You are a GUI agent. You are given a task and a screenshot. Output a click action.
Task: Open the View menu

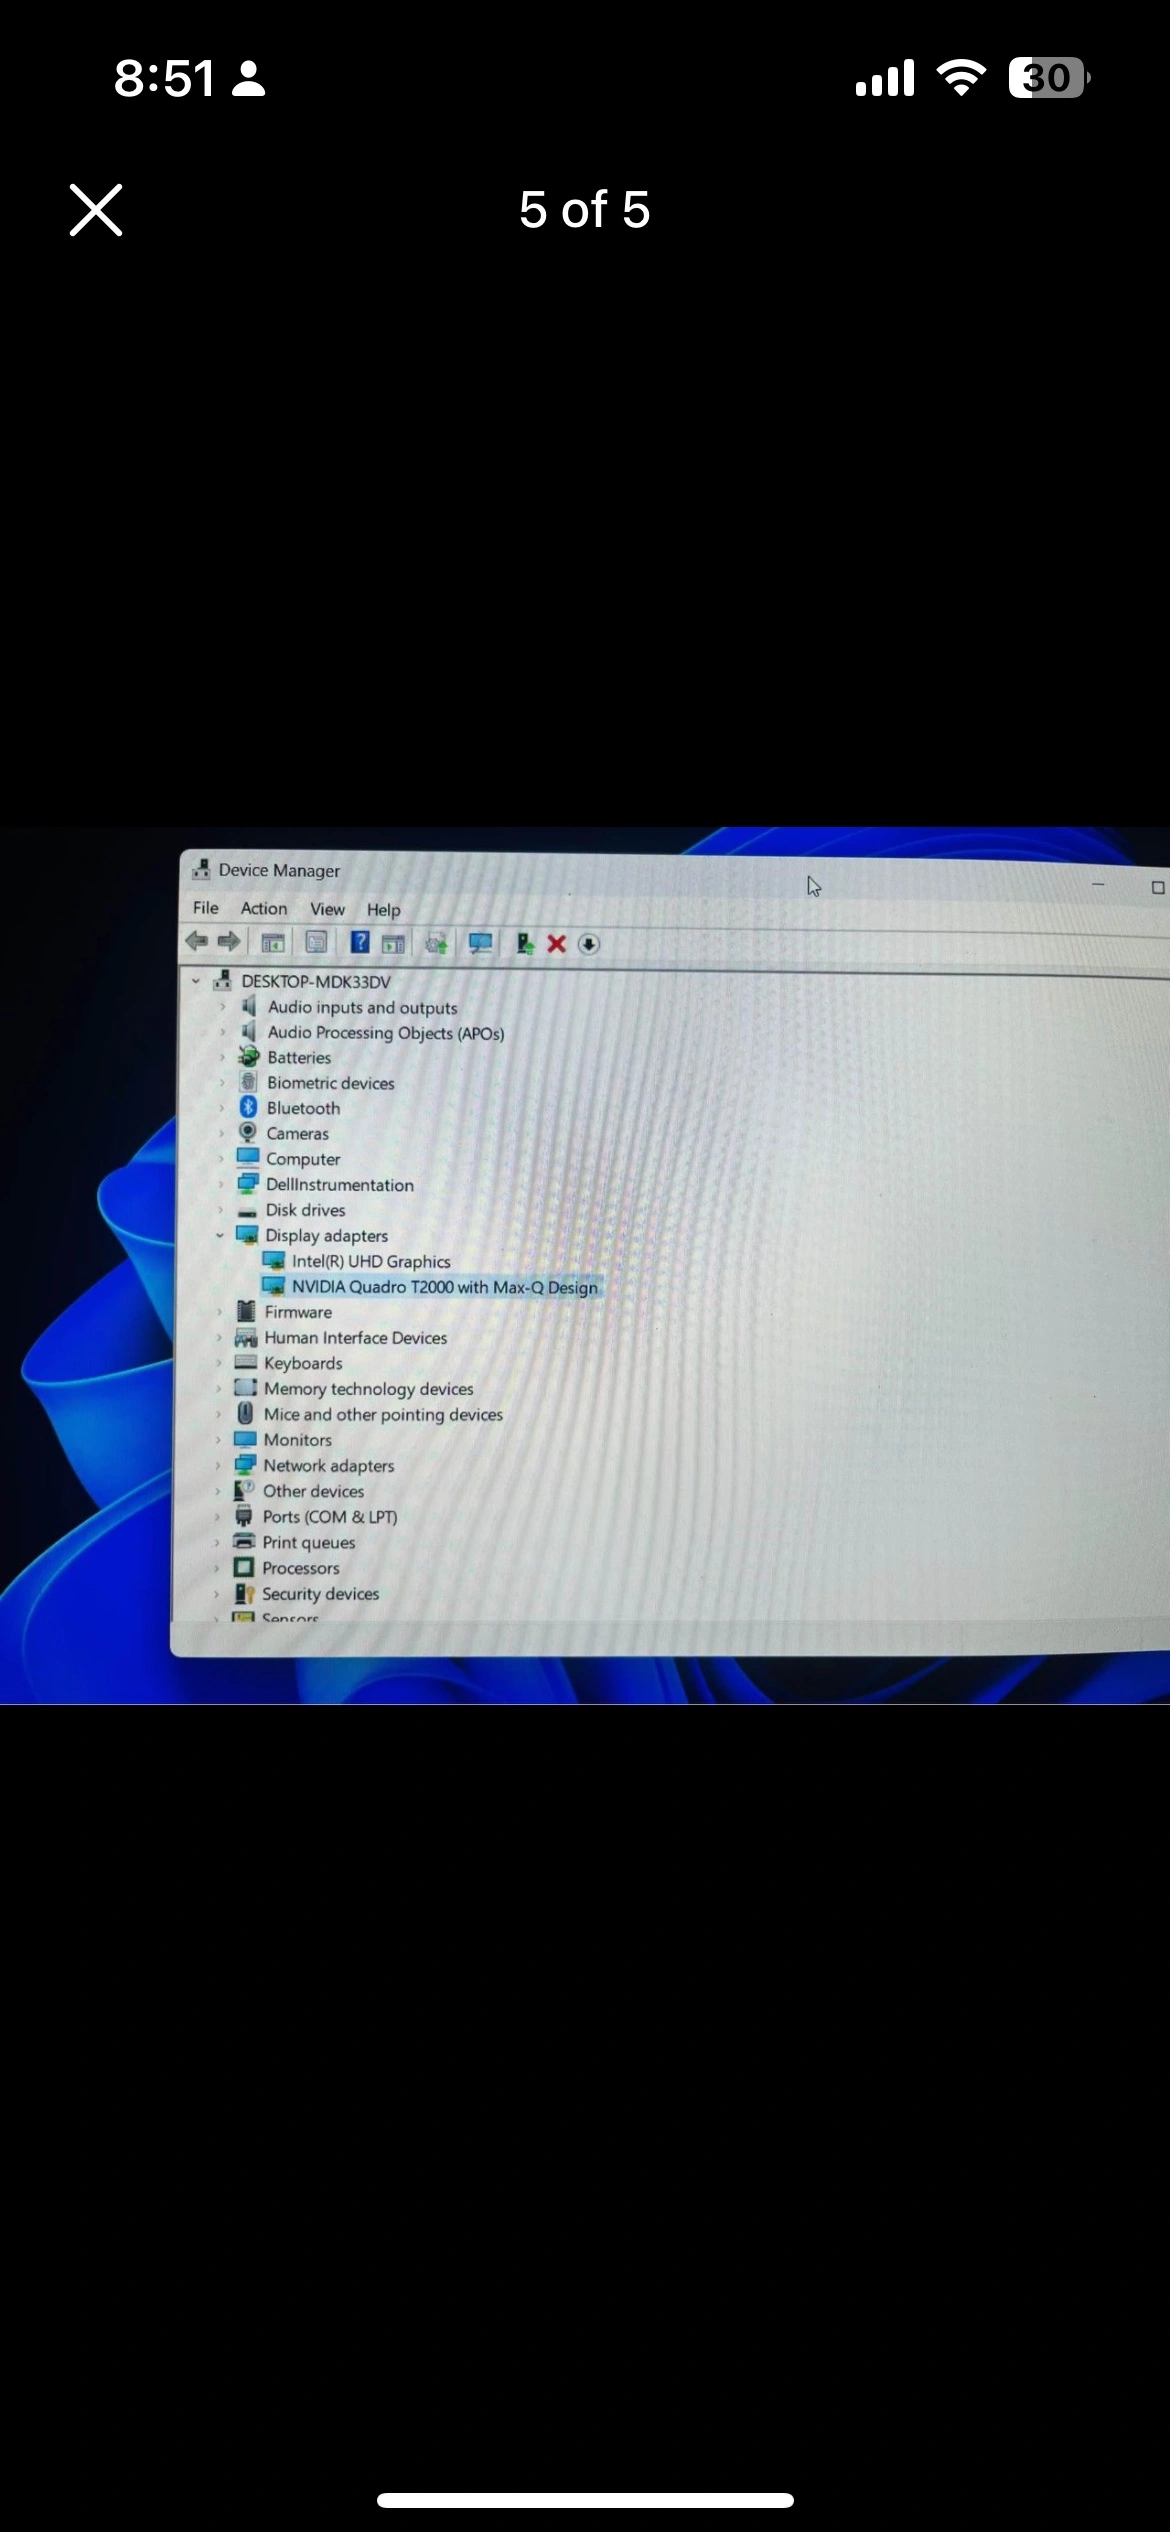(x=327, y=909)
